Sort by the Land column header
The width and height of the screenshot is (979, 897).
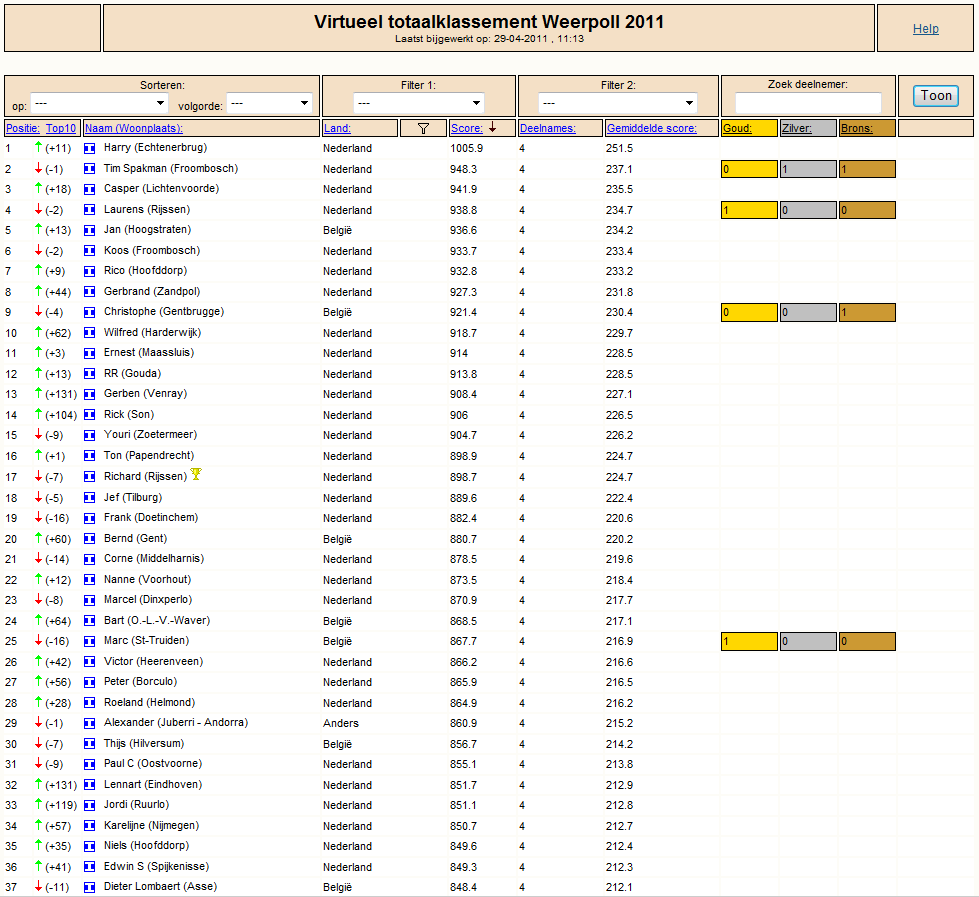337,129
